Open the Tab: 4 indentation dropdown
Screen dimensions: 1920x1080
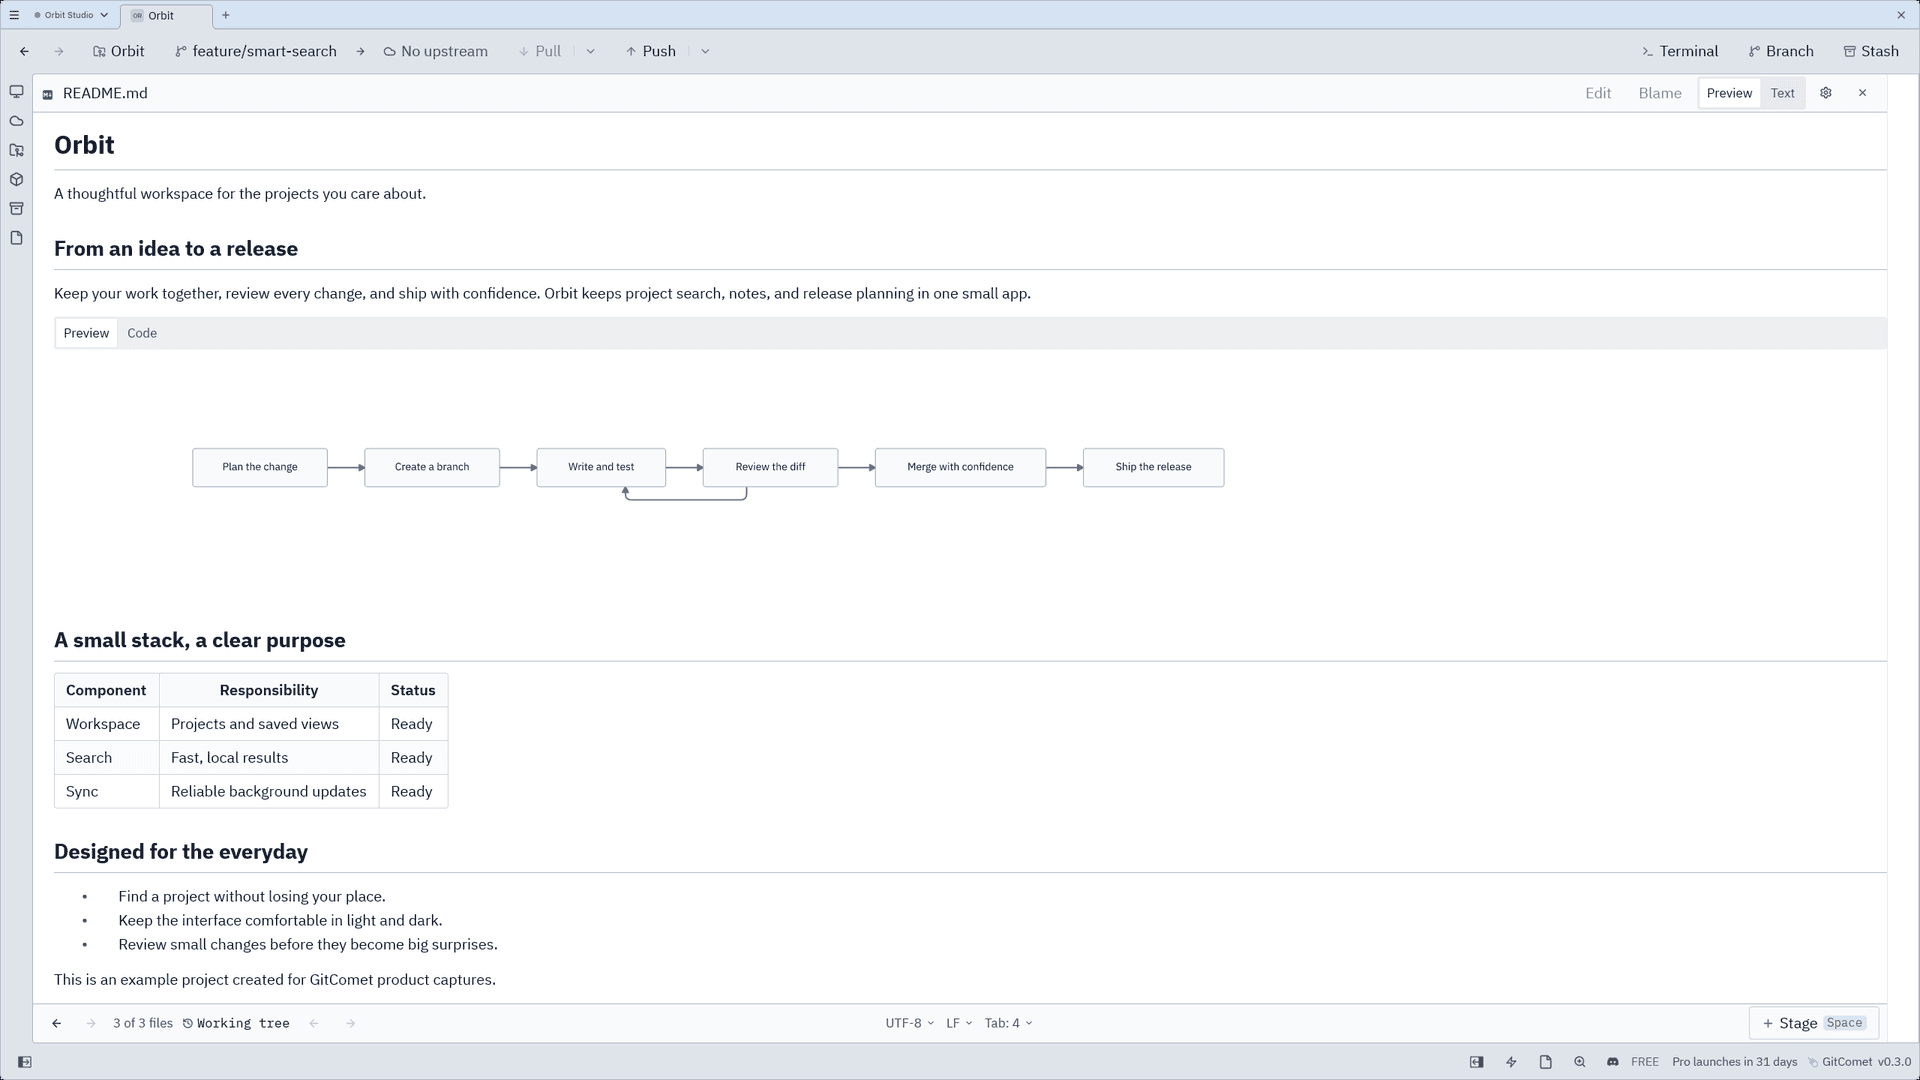[x=1008, y=1023]
